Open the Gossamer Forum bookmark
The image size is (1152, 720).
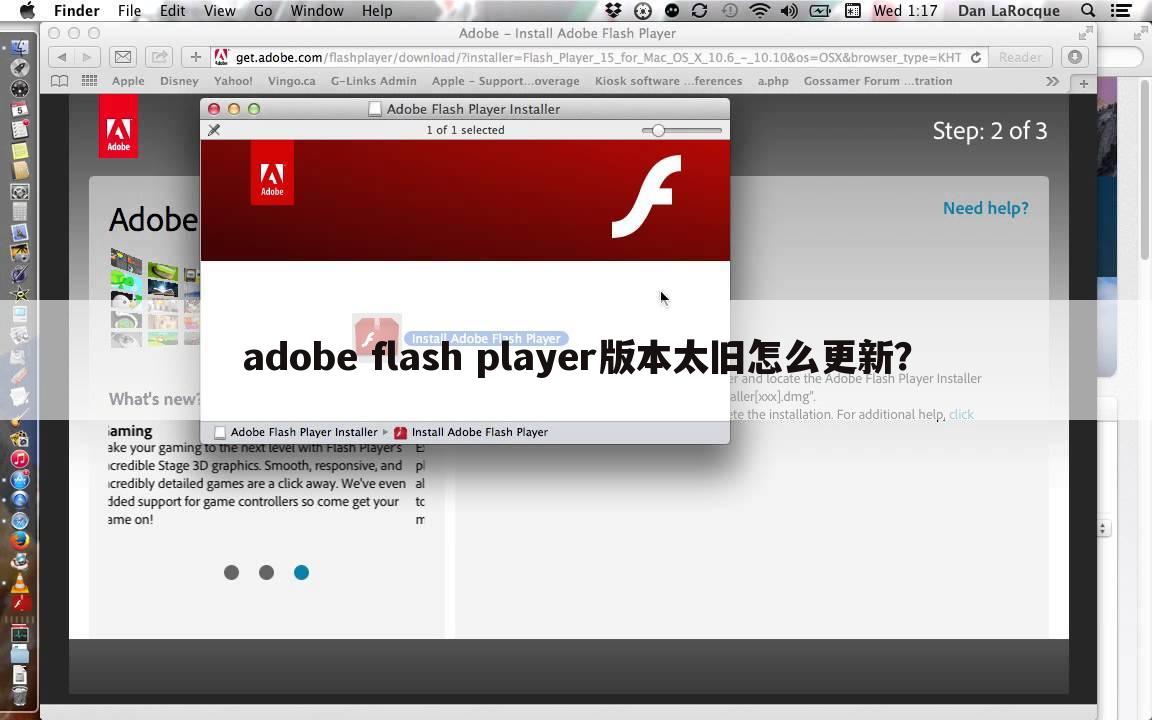pos(878,81)
